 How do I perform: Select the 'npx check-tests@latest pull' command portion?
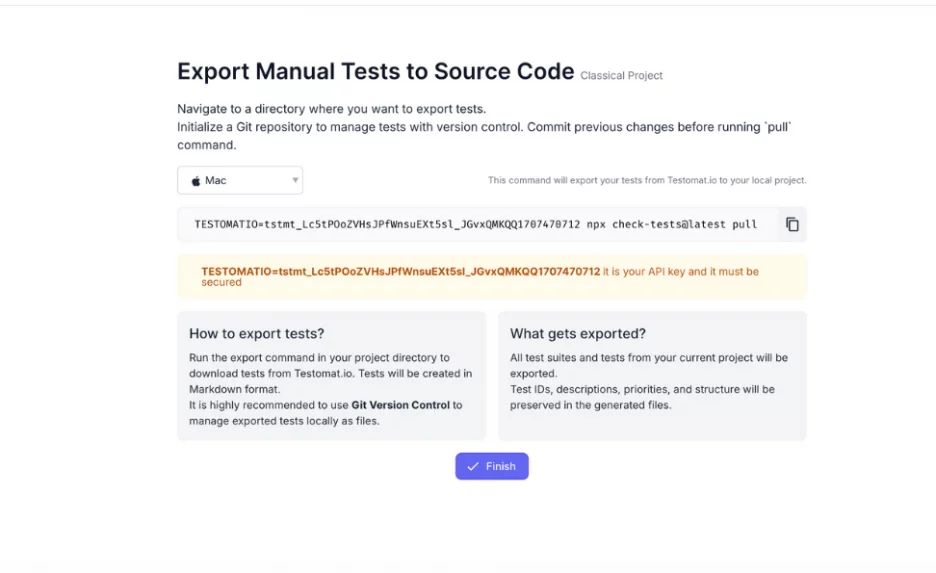(673, 225)
